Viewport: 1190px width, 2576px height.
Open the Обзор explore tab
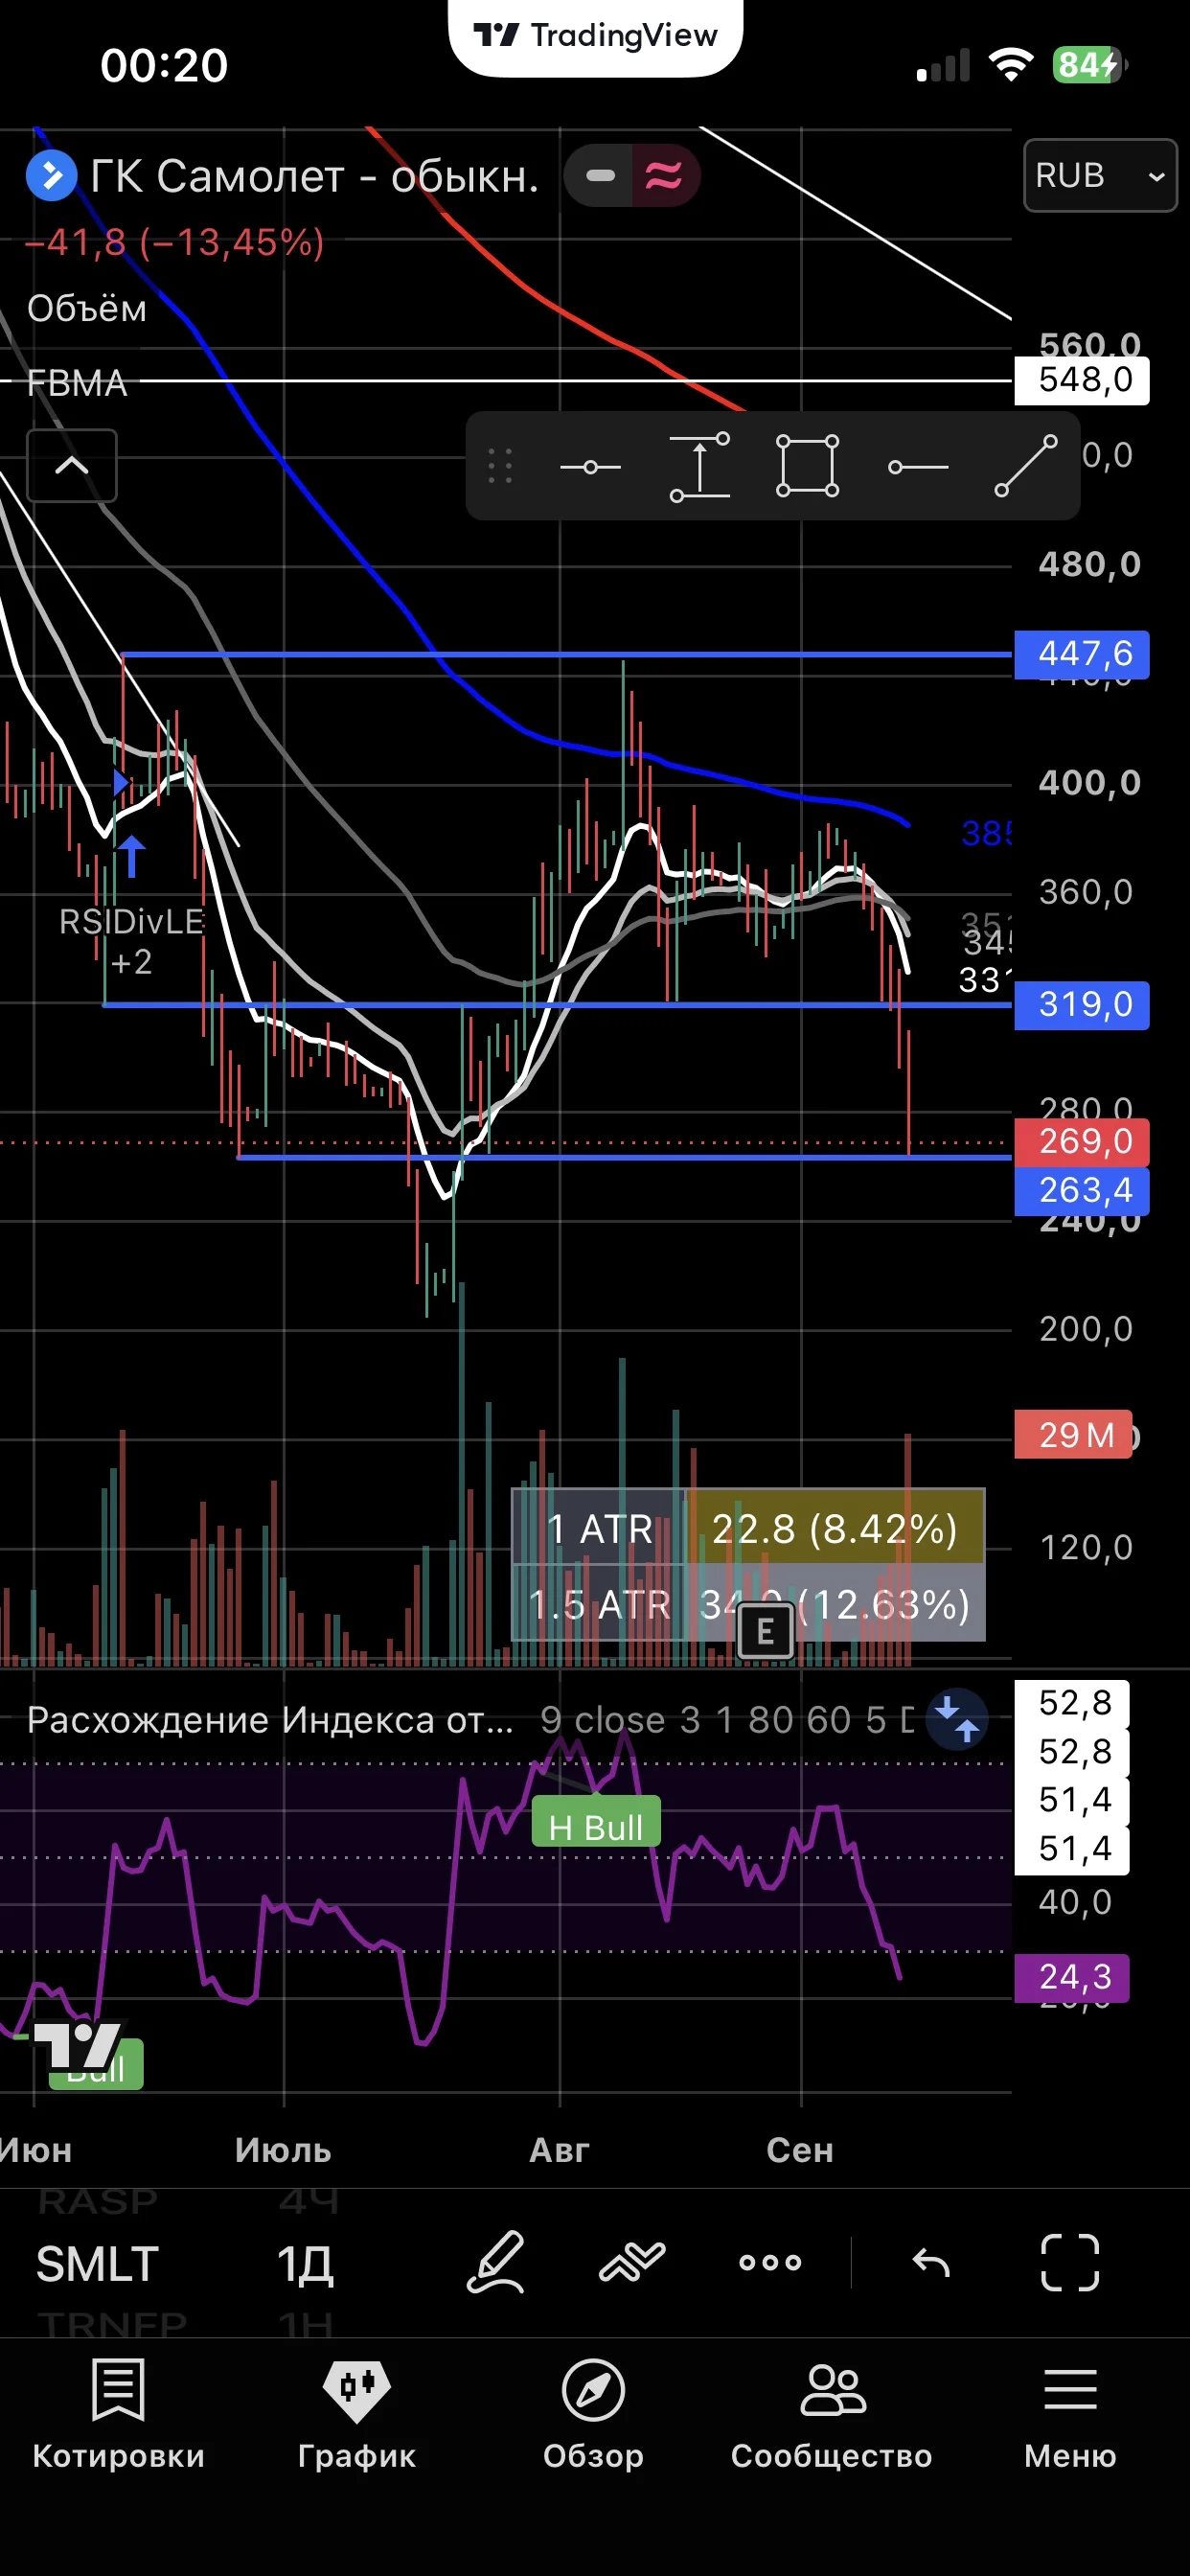594,2414
